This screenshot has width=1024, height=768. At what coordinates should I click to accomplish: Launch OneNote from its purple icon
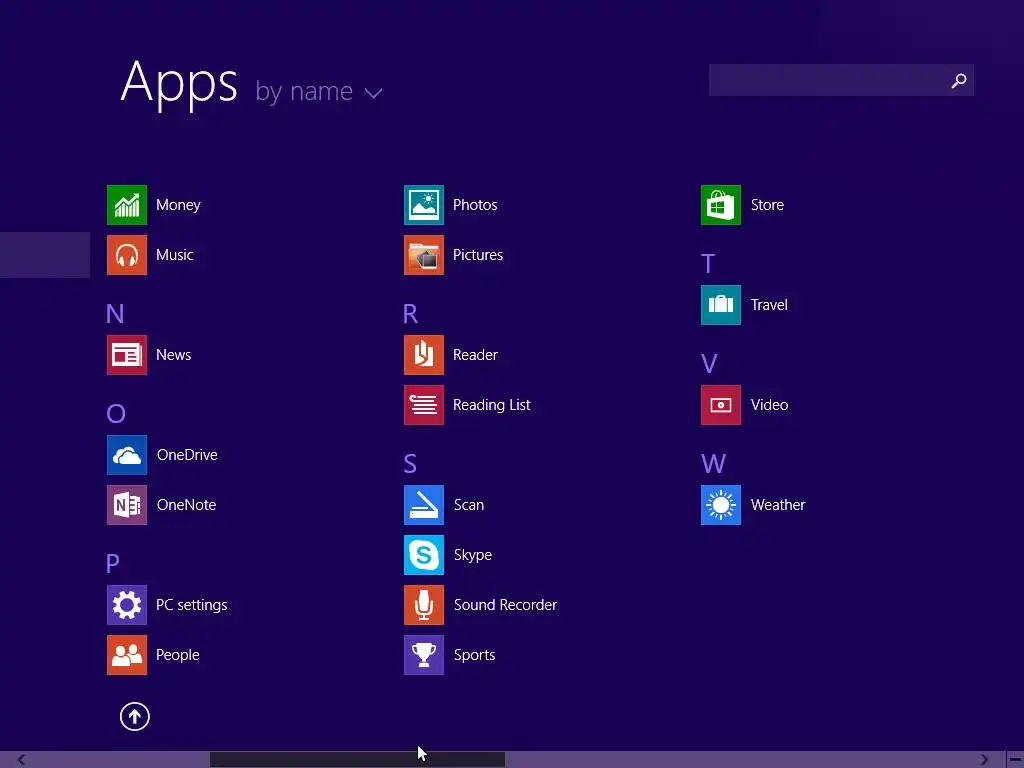click(127, 505)
